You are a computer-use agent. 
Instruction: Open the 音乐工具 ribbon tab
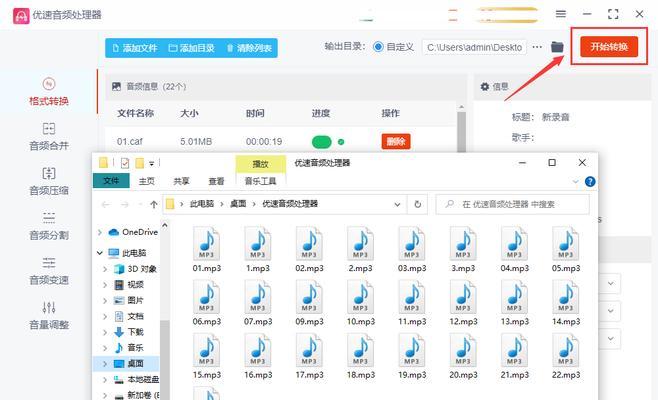click(260, 181)
